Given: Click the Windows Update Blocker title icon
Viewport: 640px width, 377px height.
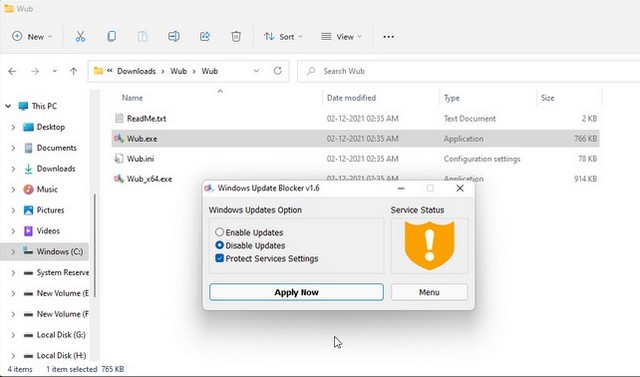Looking at the screenshot, I should pos(209,188).
